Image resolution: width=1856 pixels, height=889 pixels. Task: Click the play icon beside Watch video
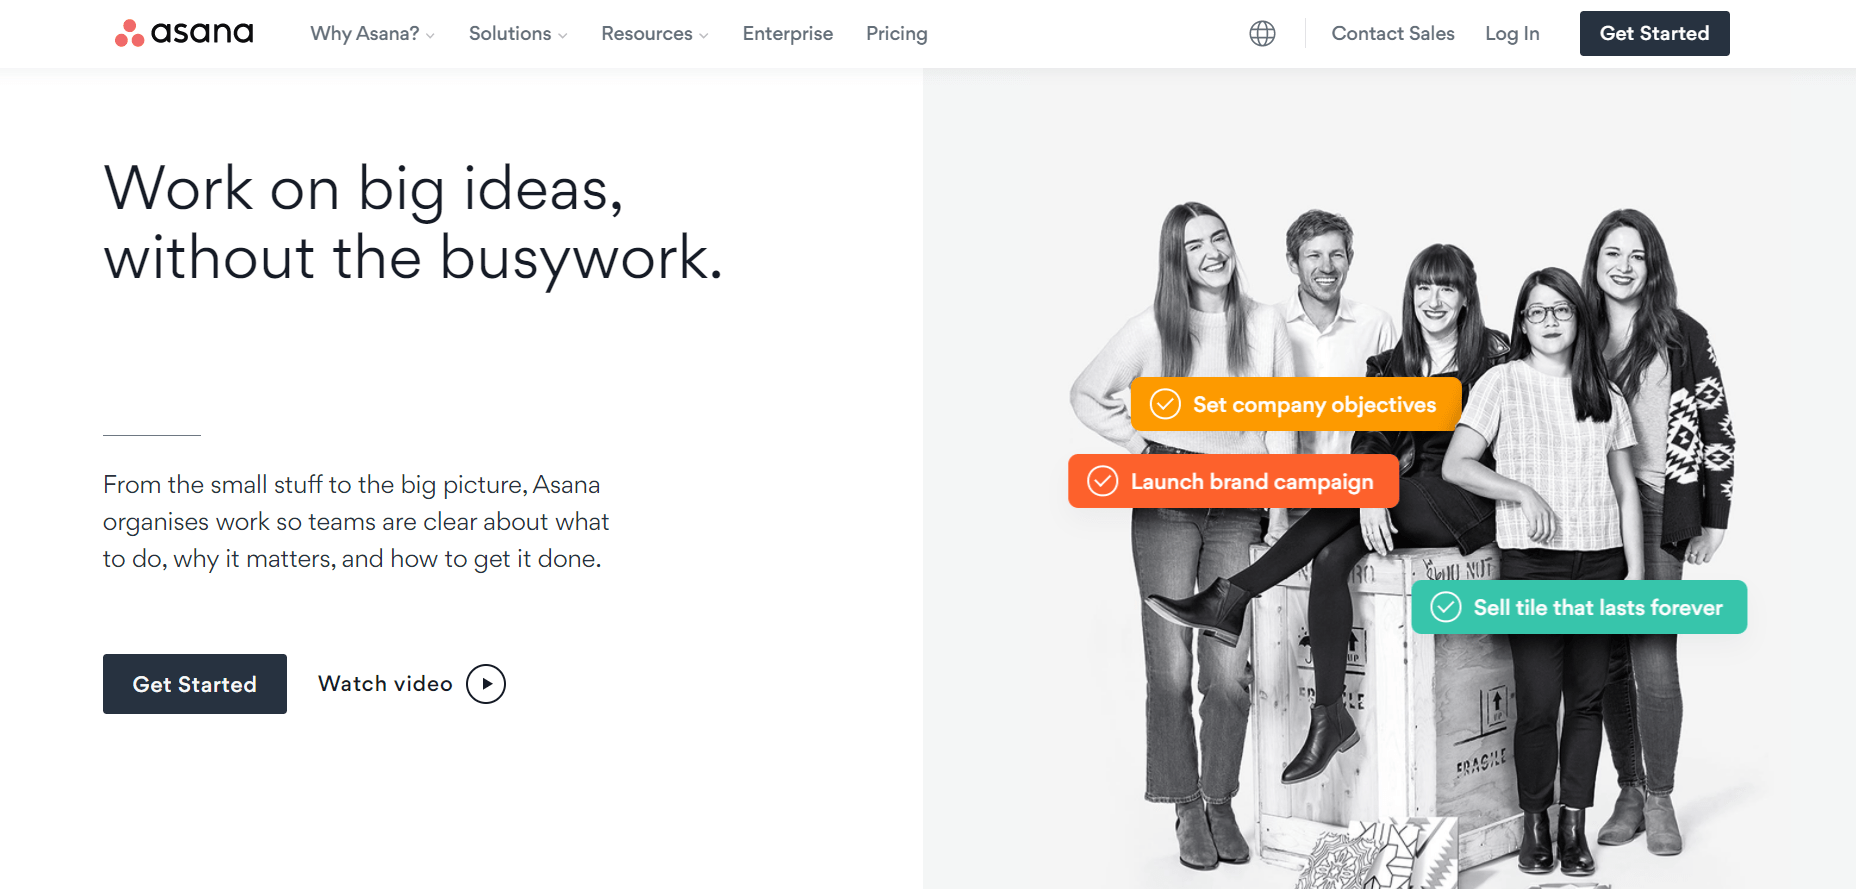pos(486,684)
